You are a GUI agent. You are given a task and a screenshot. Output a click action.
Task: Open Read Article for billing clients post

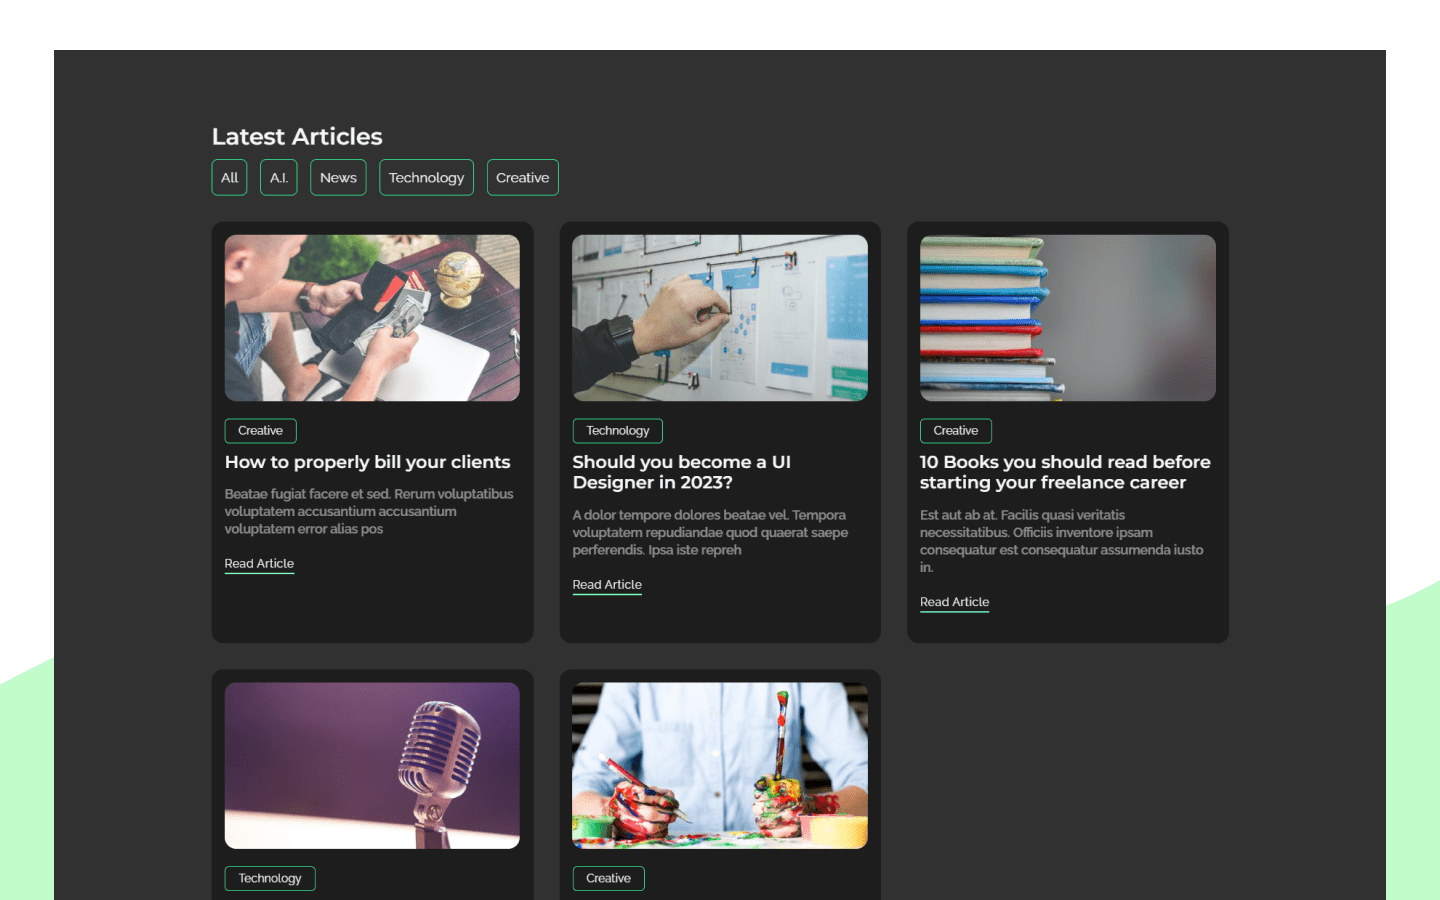(x=259, y=563)
